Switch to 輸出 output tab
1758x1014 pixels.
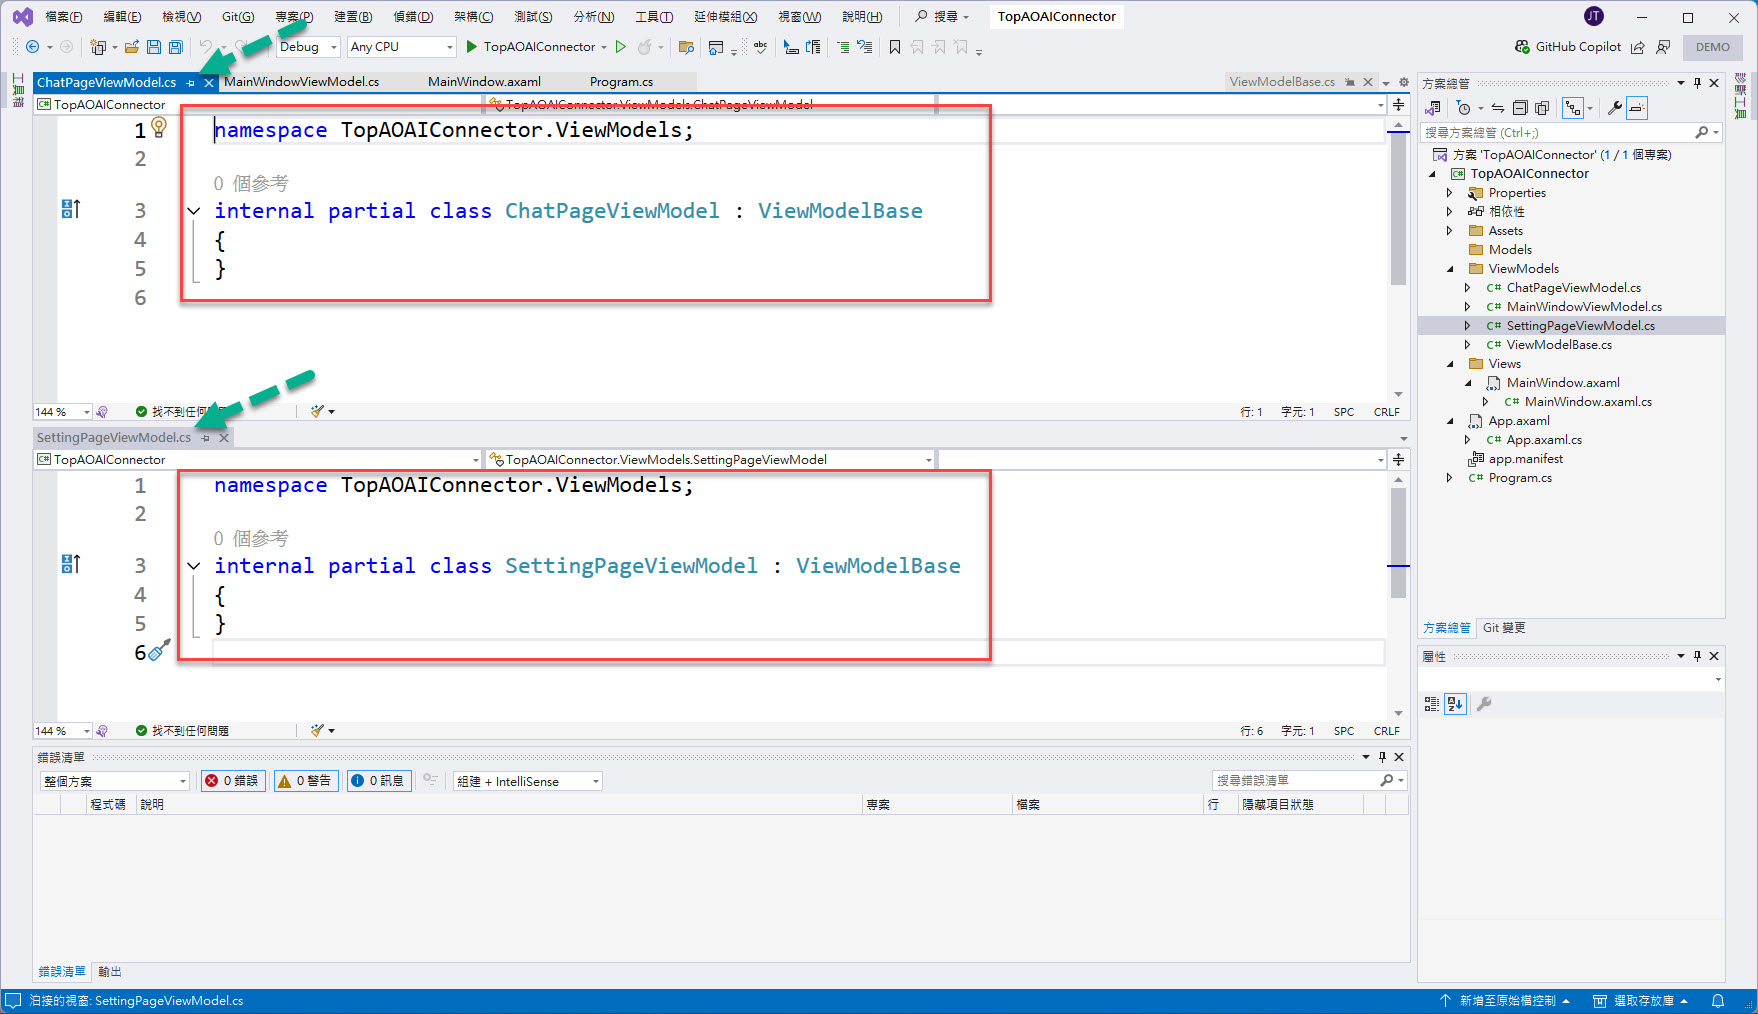[x=110, y=972]
